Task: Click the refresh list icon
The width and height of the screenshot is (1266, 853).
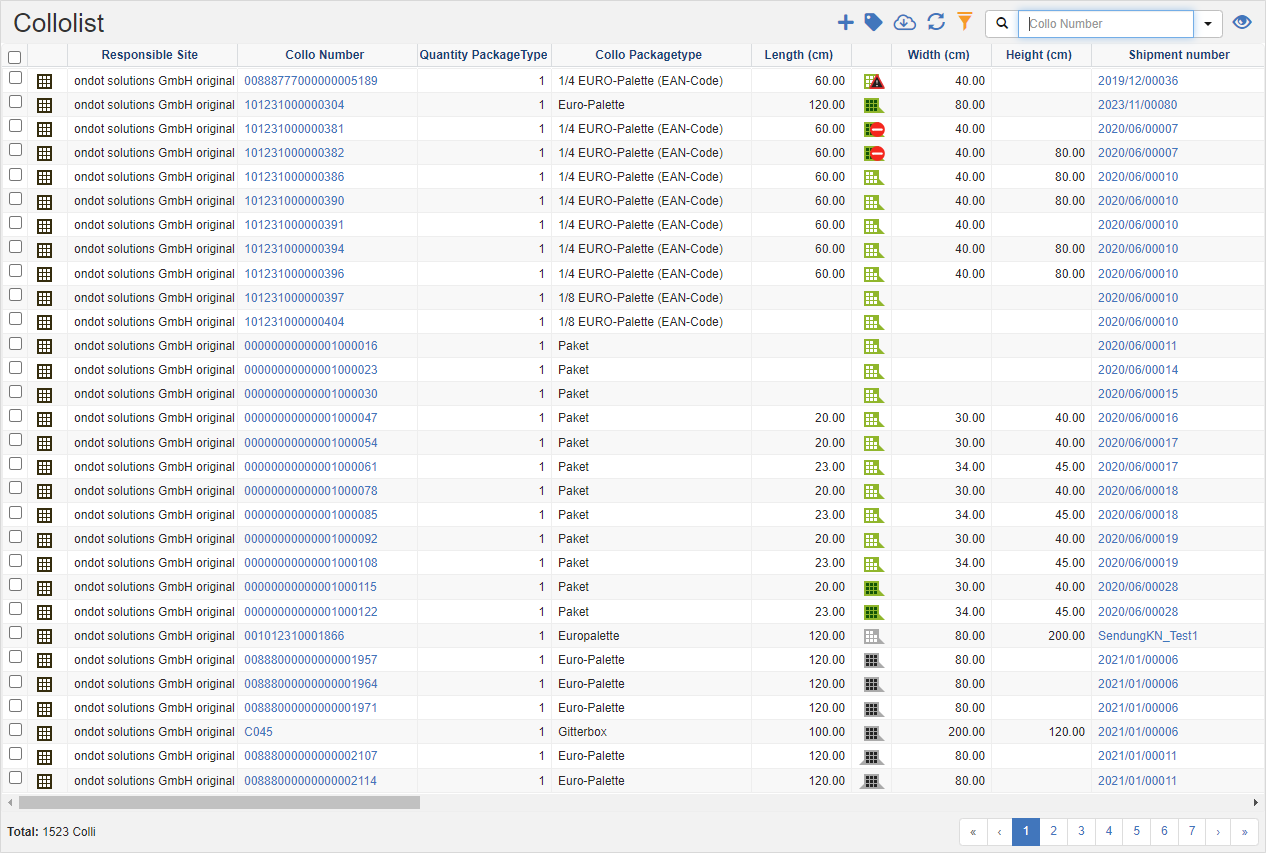Action: click(x=936, y=23)
